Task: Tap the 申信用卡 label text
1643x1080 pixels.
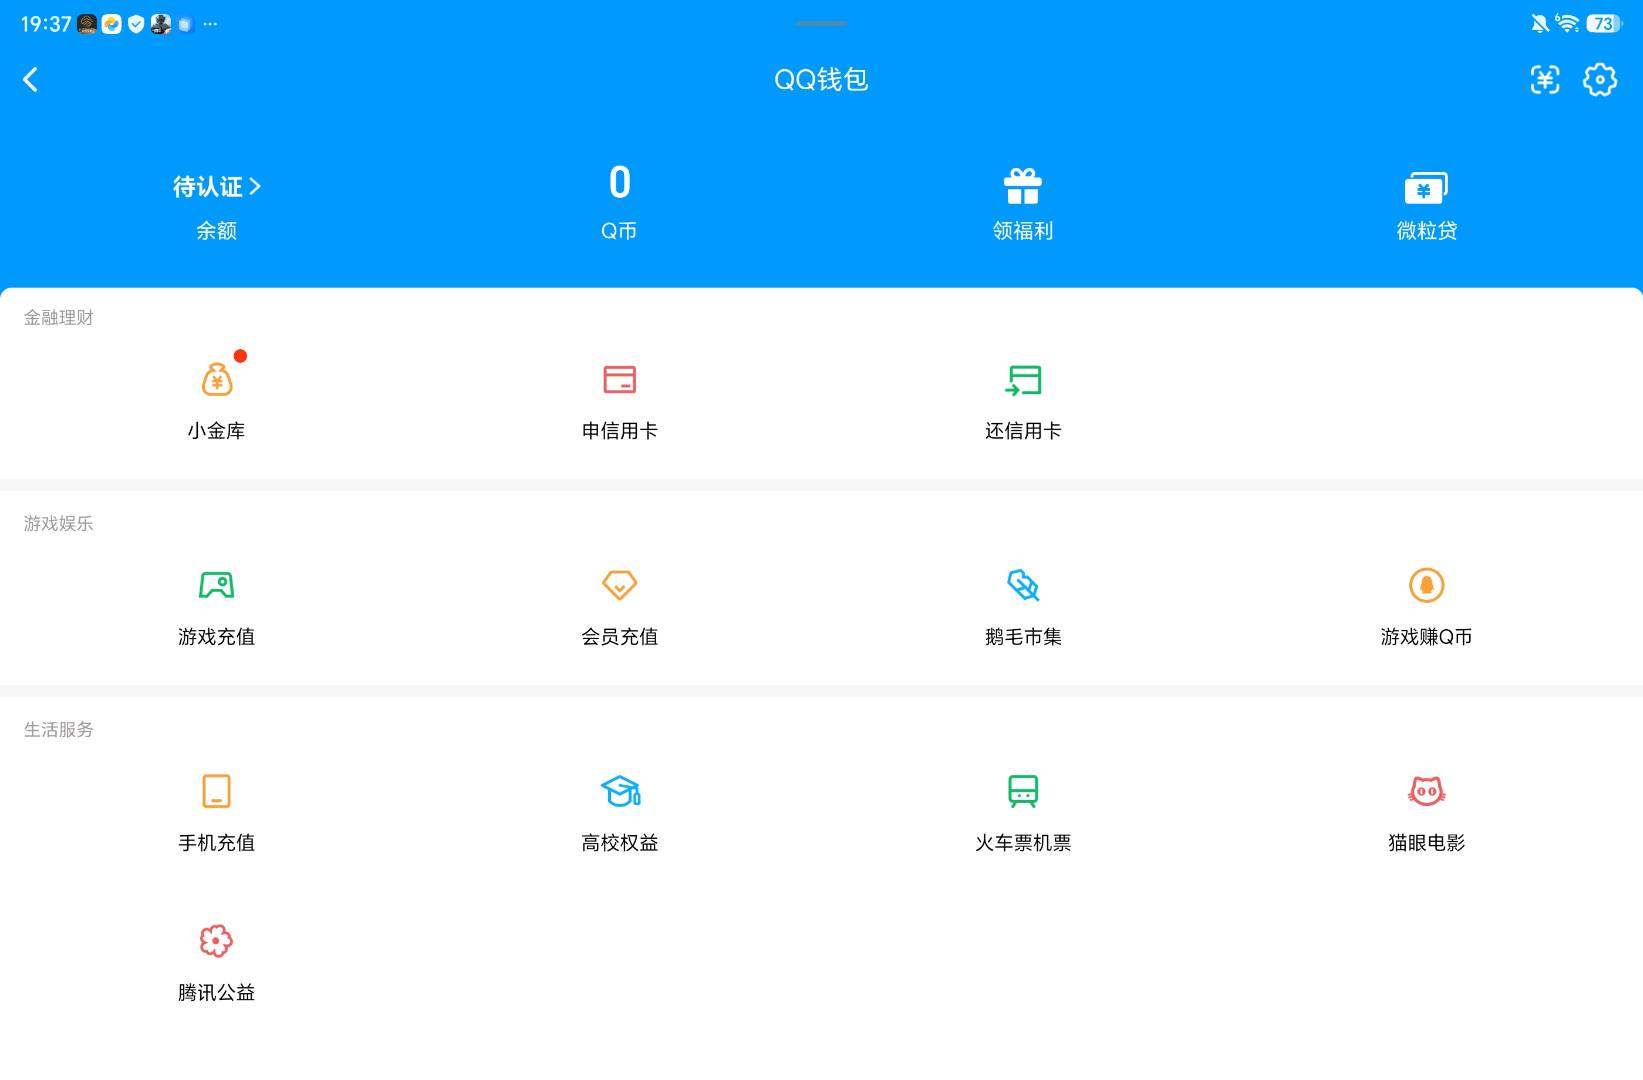Action: (620, 431)
